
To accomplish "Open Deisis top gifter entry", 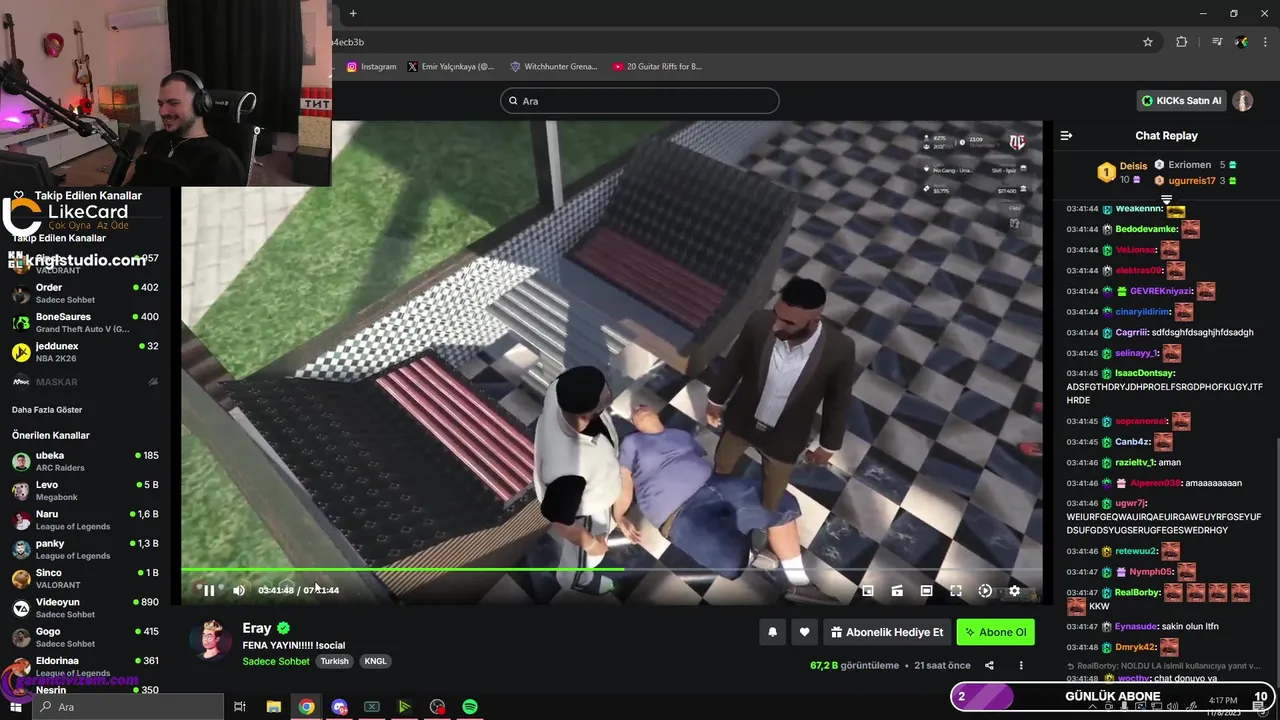I will coord(1123,173).
